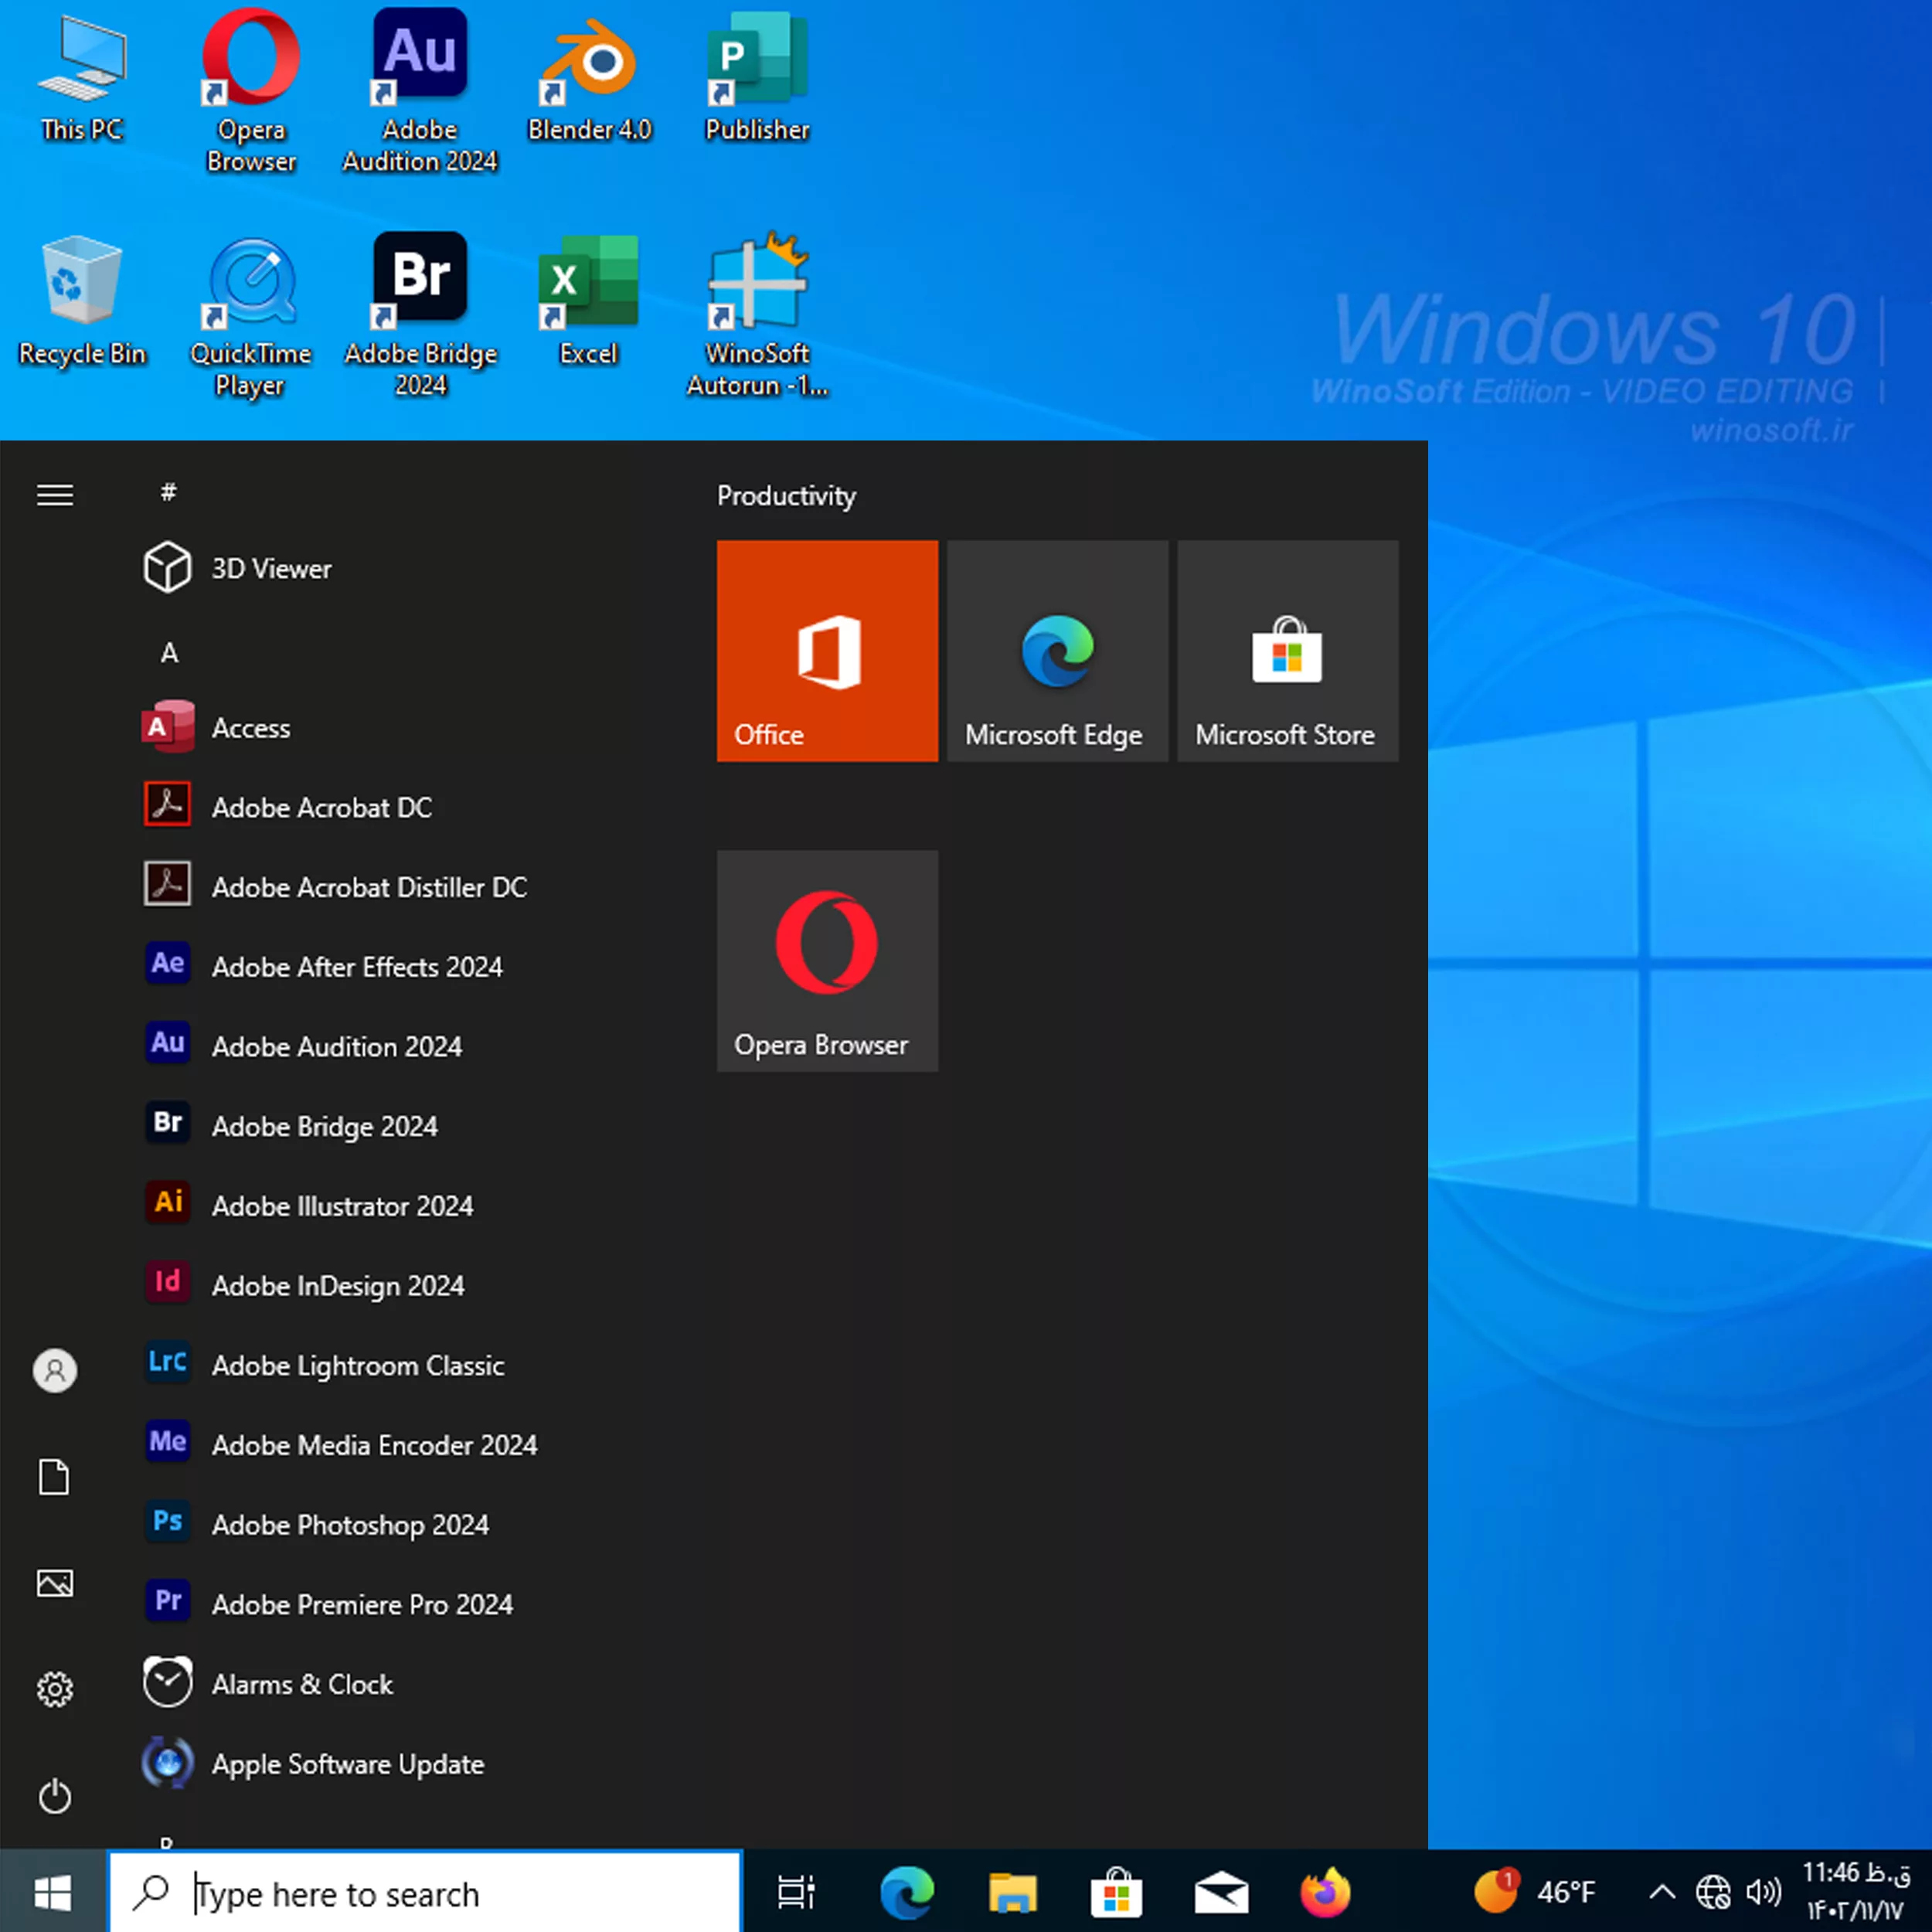Screen dimensions: 1932x1932
Task: Open the Blender 4.0 desktop shortcut
Action: pos(589,80)
